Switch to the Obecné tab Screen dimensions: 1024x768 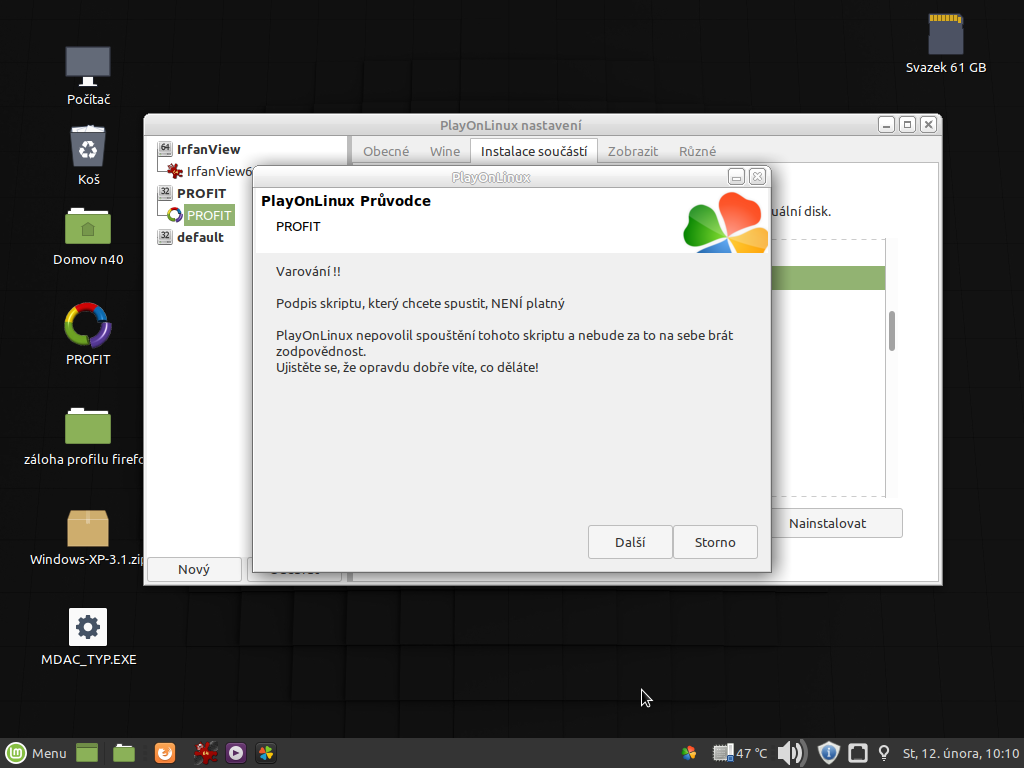click(x=386, y=152)
